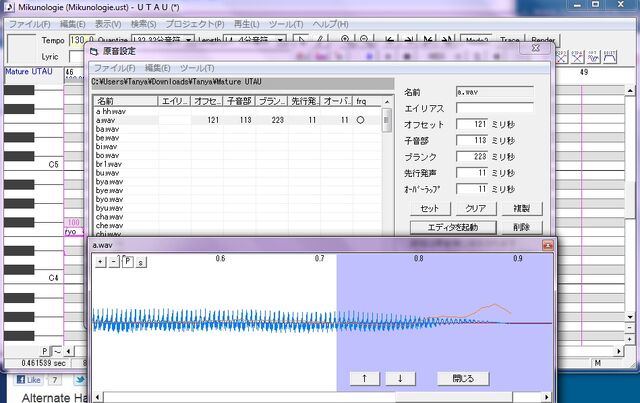Click the frq circle mark for a.wav

pyautogui.click(x=360, y=120)
